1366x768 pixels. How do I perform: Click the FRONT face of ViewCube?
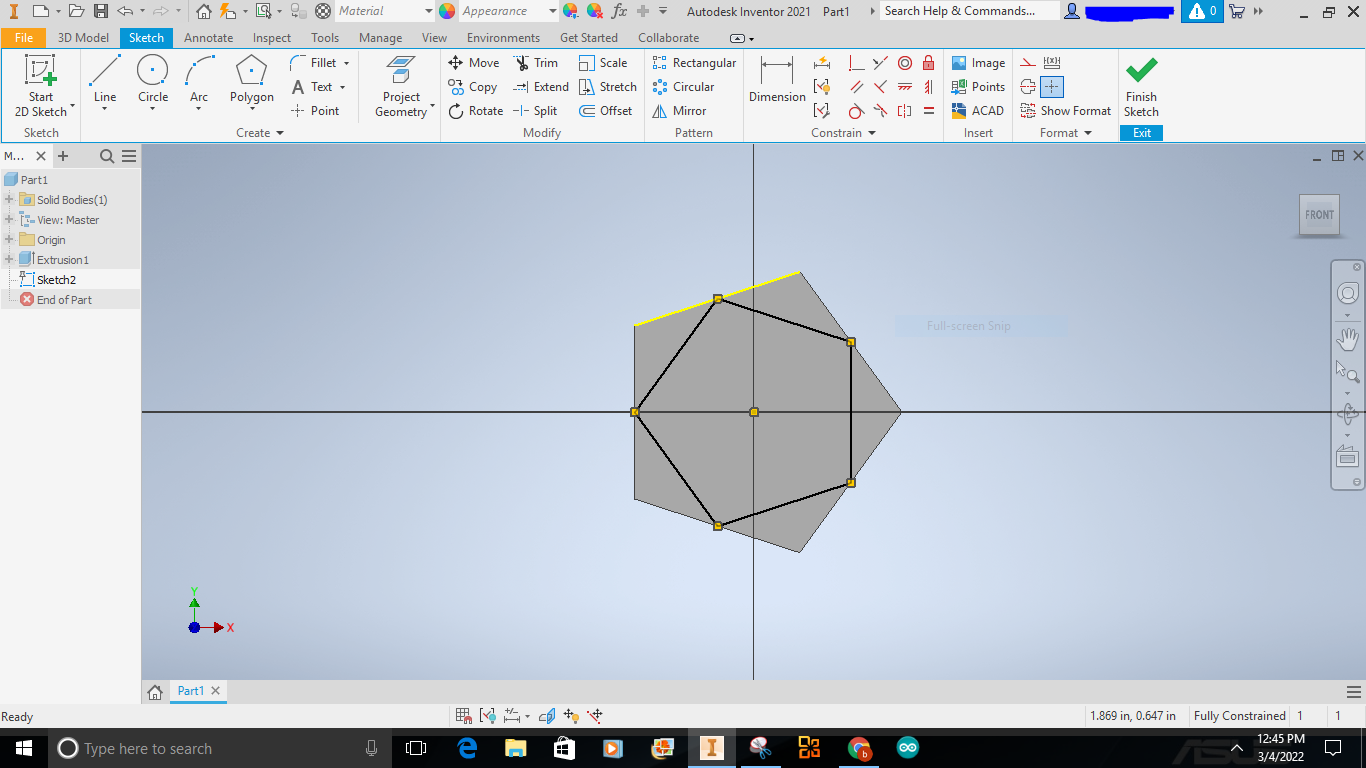[x=1319, y=215]
